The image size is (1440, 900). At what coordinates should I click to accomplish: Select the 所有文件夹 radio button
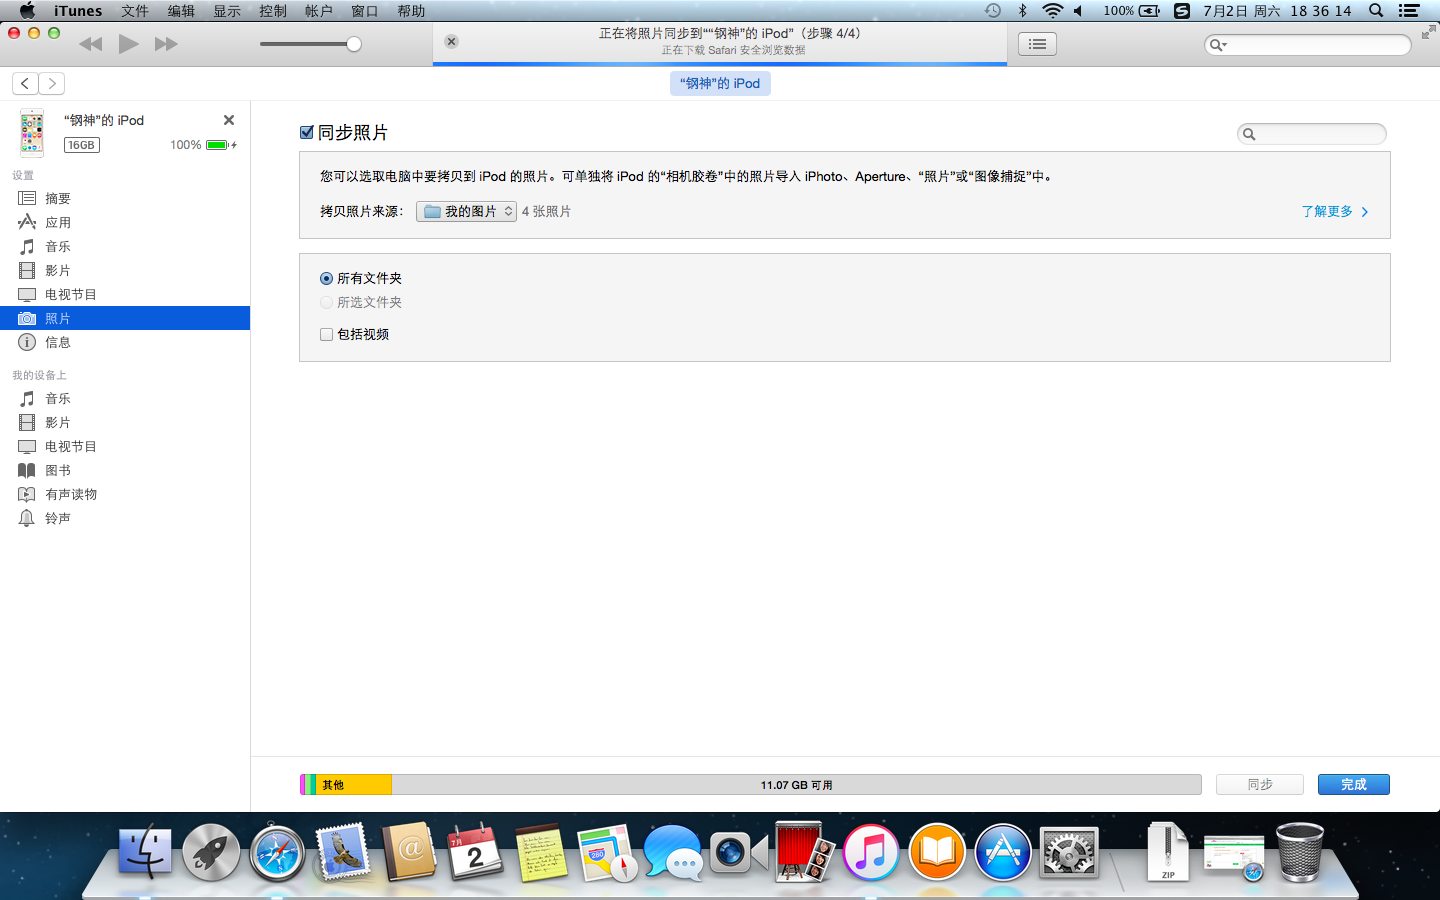tap(326, 278)
